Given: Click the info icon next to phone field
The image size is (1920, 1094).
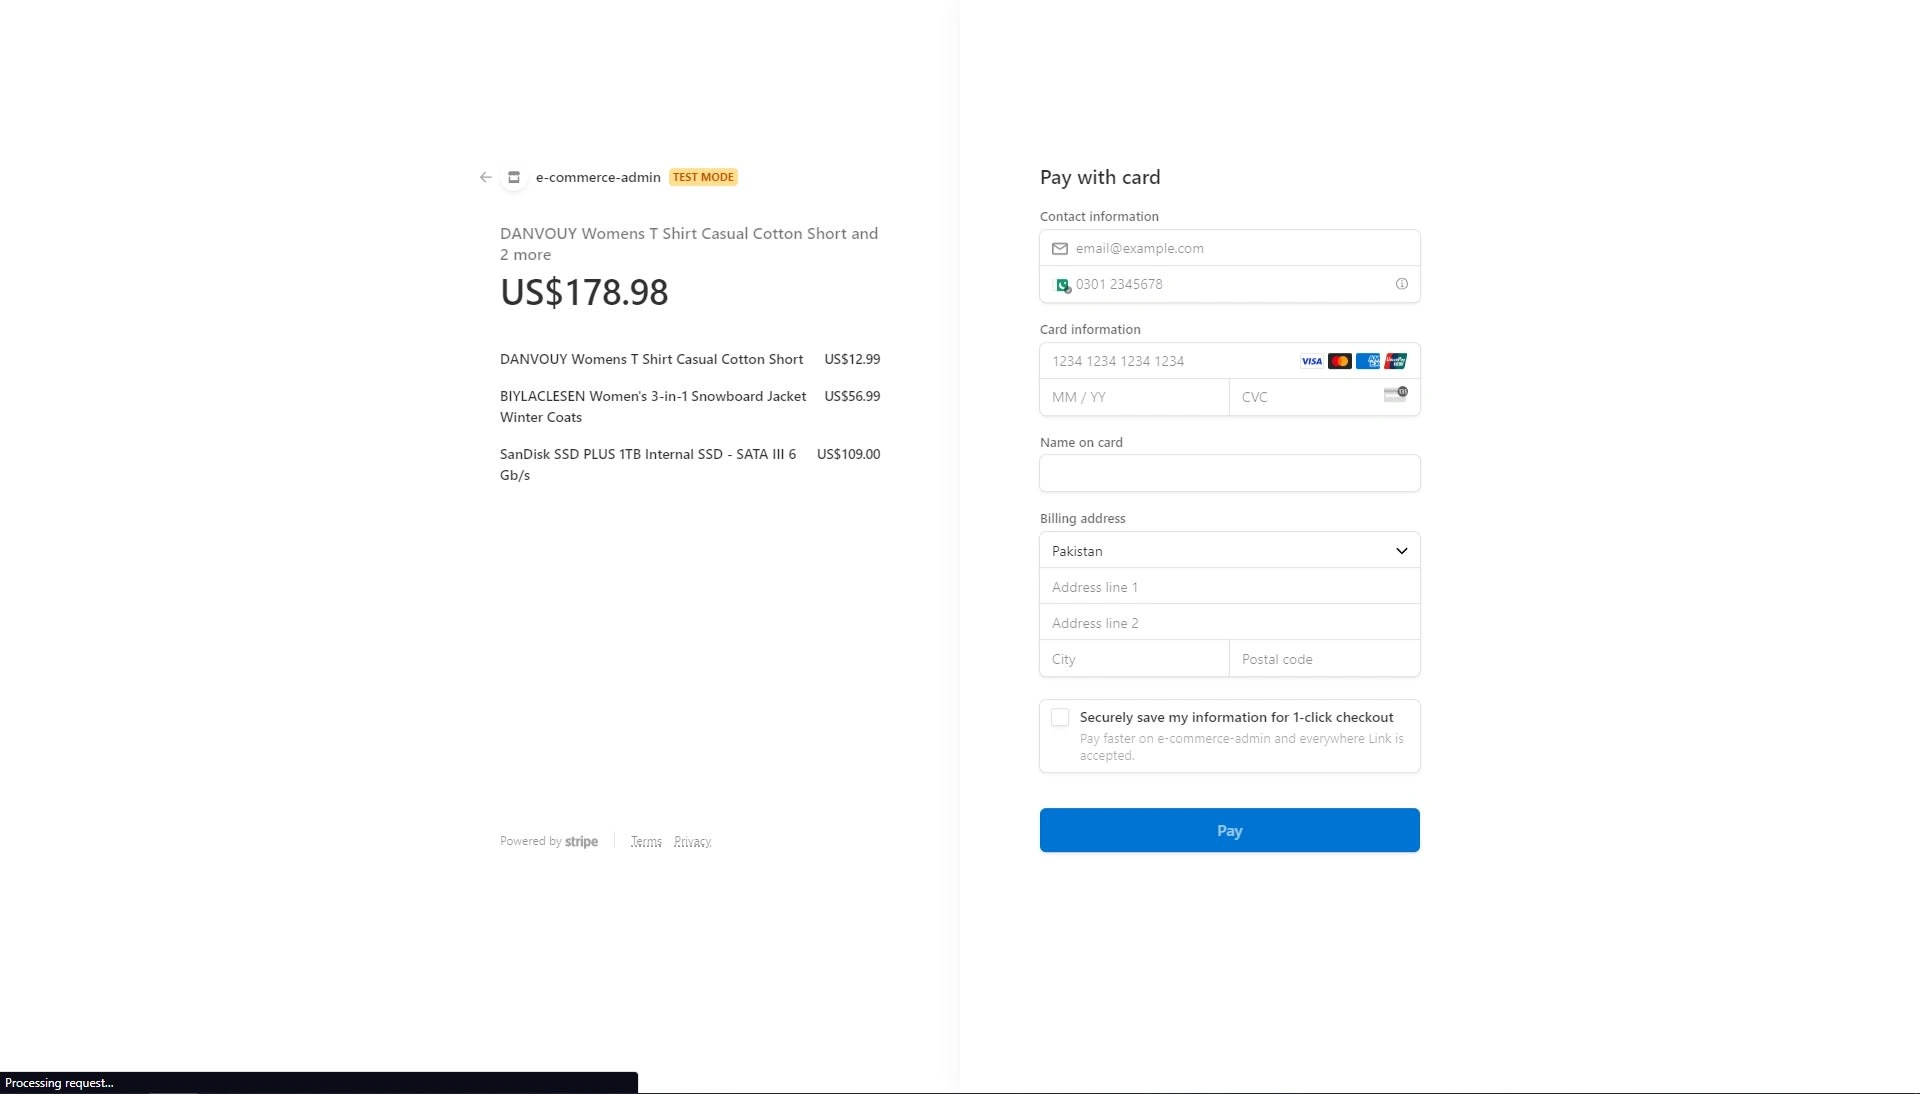Looking at the screenshot, I should pos(1402,283).
